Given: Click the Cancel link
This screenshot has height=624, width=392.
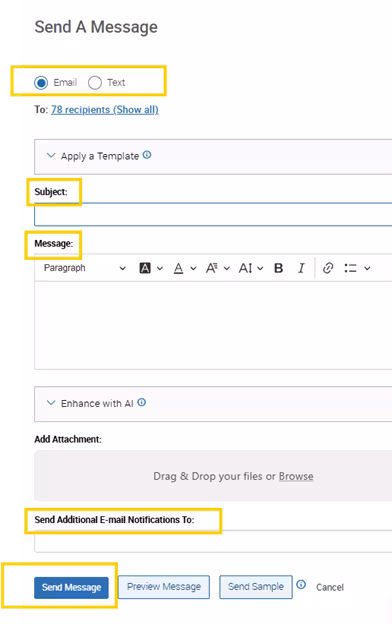Looking at the screenshot, I should pos(330,587).
